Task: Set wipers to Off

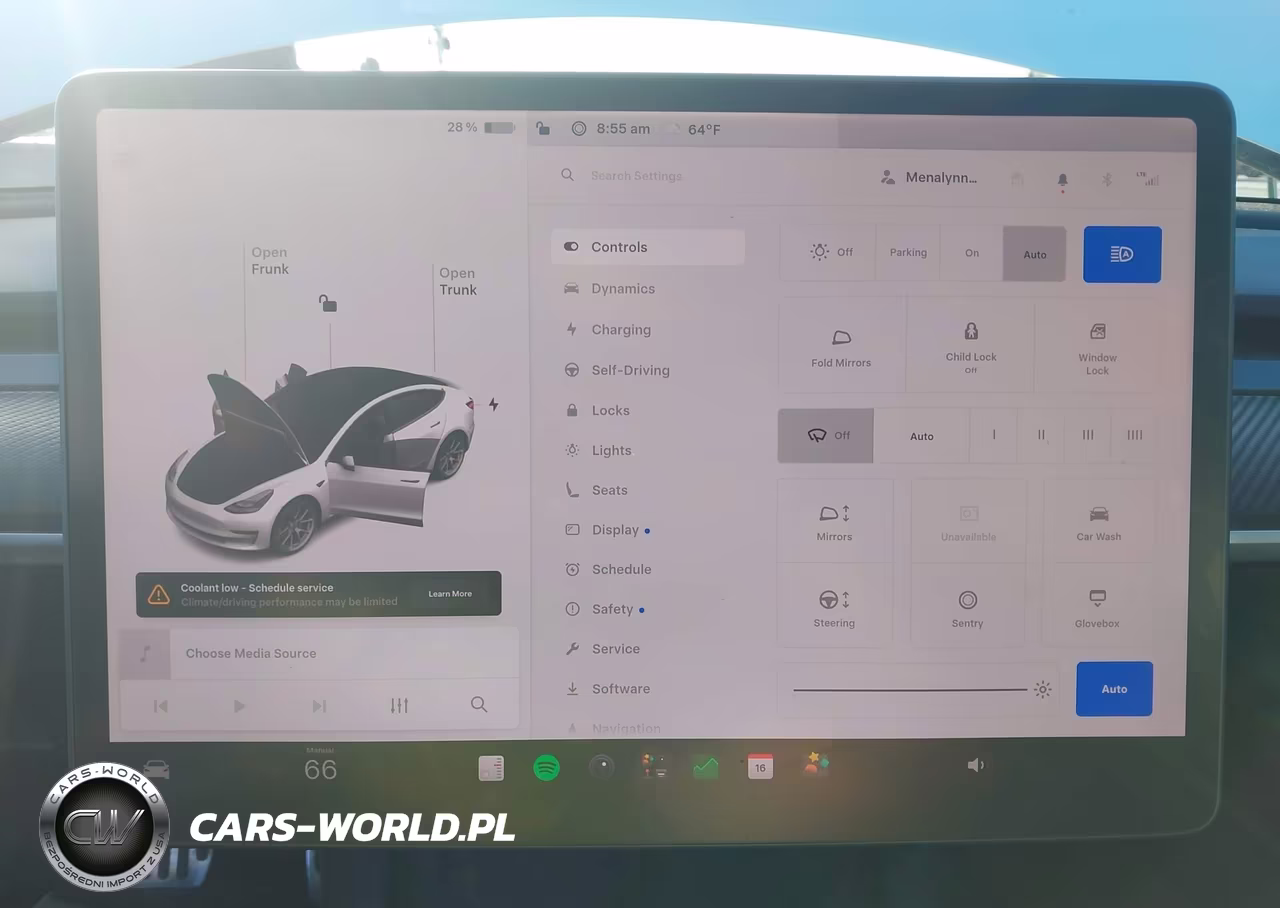Action: (826, 436)
